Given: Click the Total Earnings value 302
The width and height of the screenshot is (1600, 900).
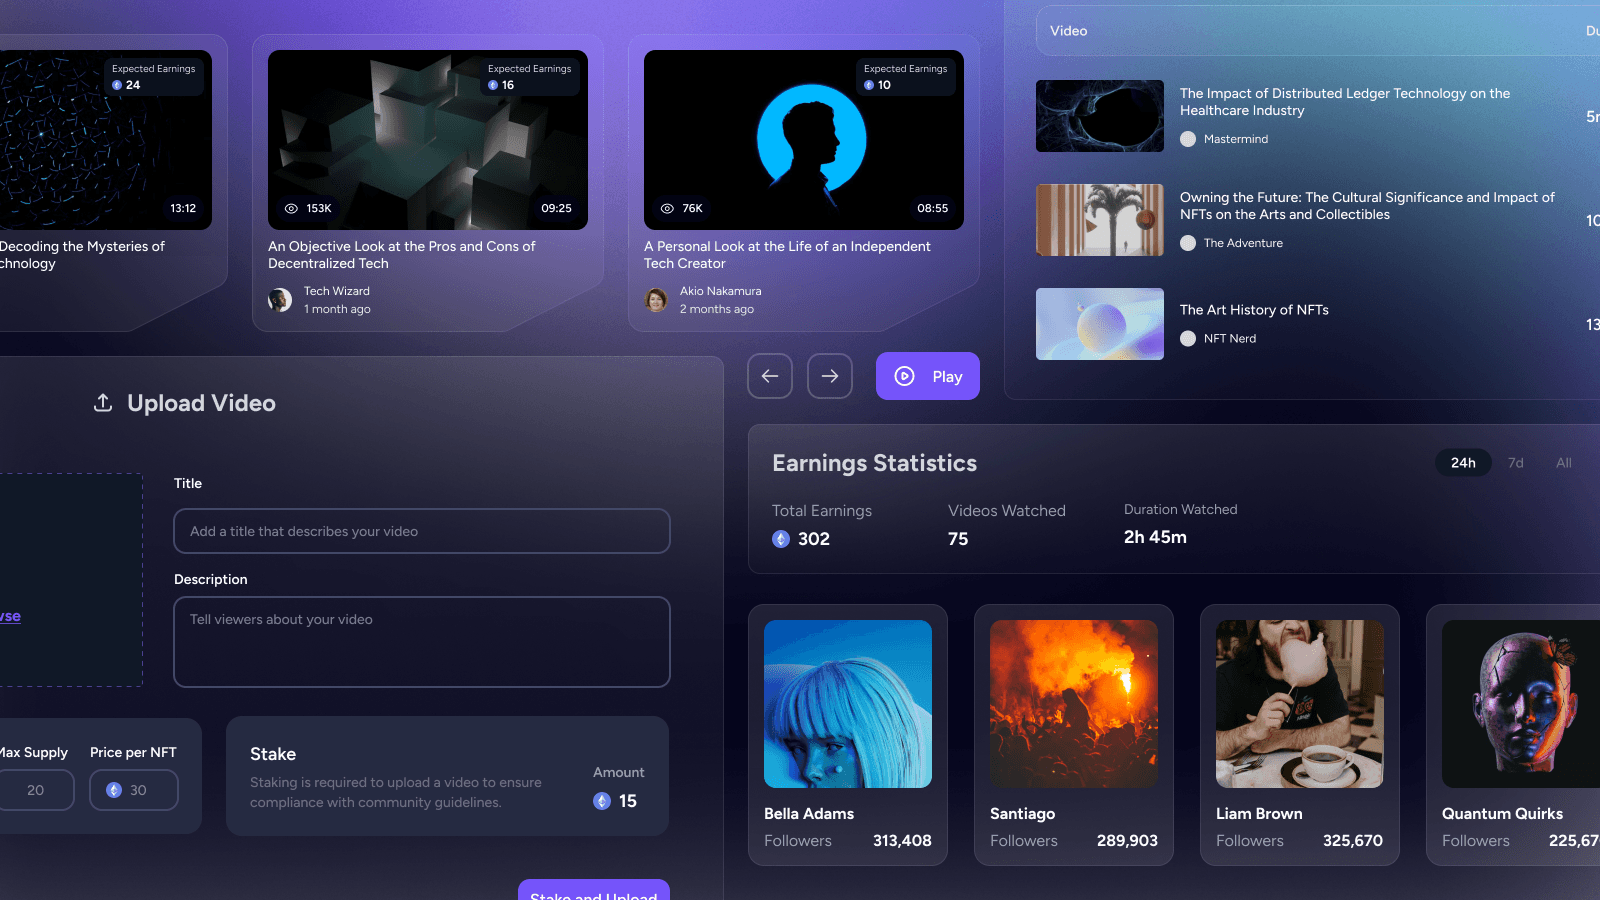Looking at the screenshot, I should point(814,539).
